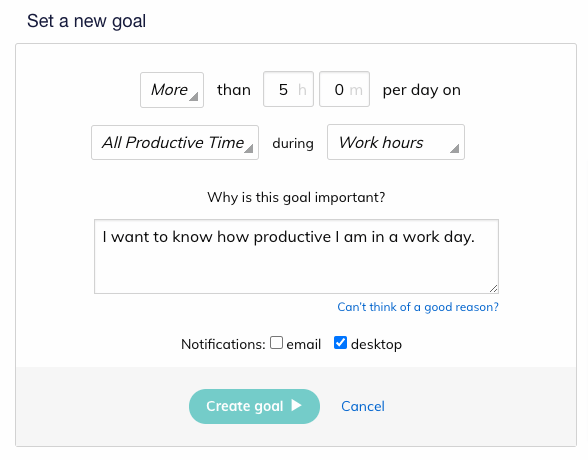Uncheck the desktop notifications checkbox
This screenshot has height=460, width=588.
[x=340, y=343]
